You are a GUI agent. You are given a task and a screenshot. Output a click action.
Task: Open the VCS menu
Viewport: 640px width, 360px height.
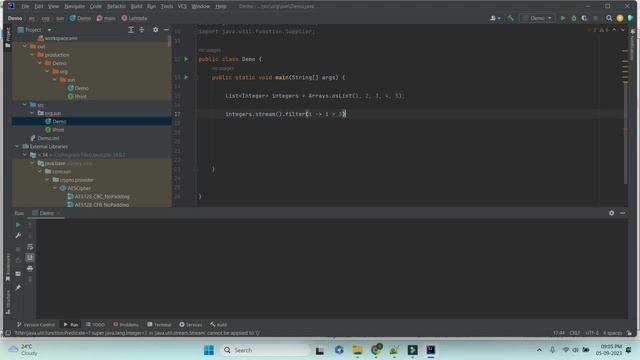point(182,7)
